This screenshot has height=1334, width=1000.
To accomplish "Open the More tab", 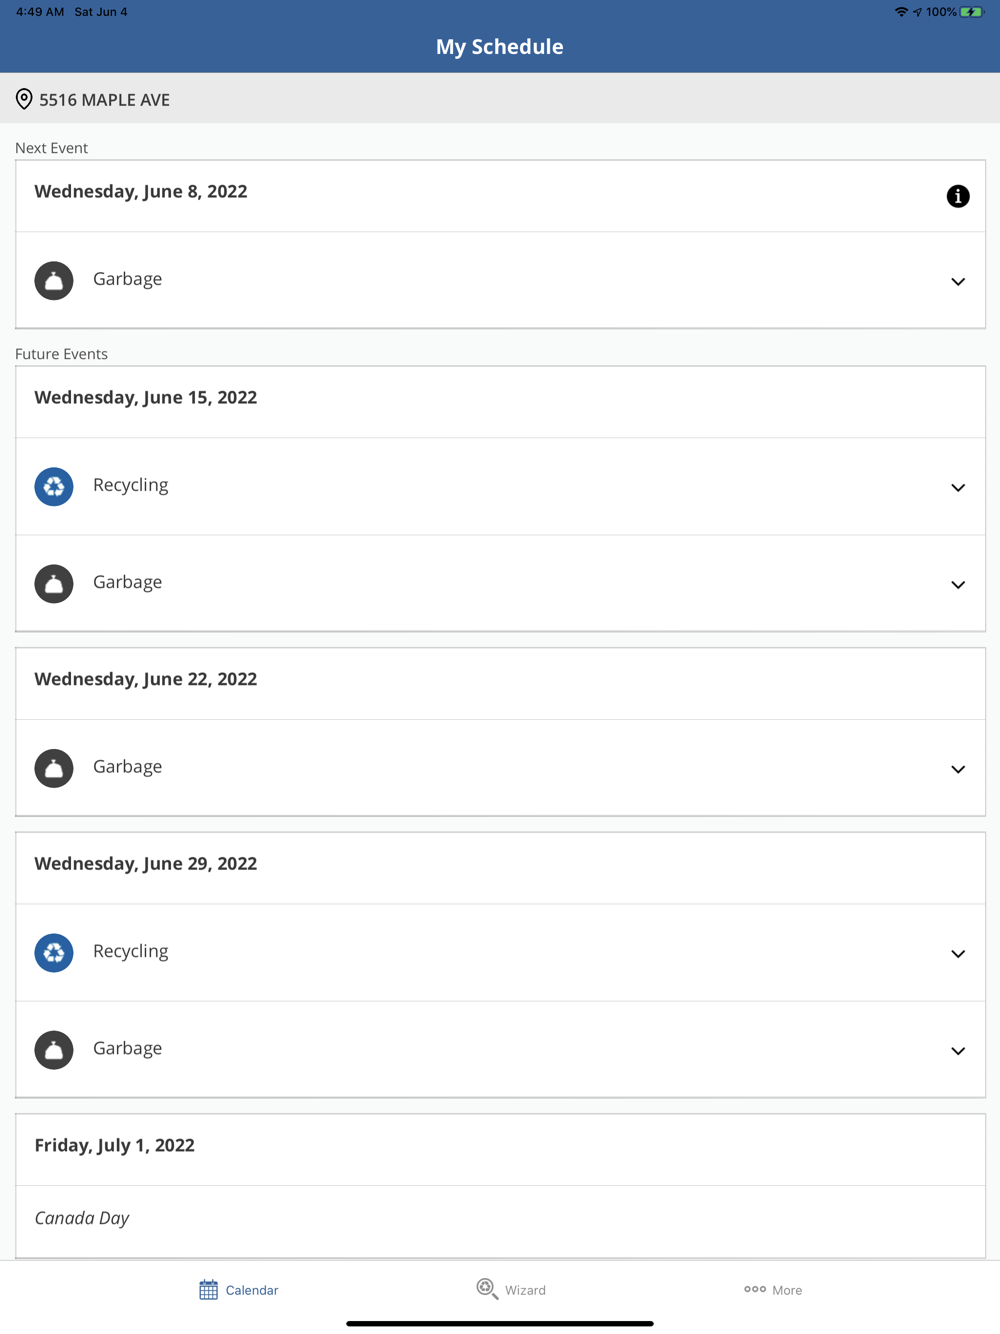I will (773, 1290).
